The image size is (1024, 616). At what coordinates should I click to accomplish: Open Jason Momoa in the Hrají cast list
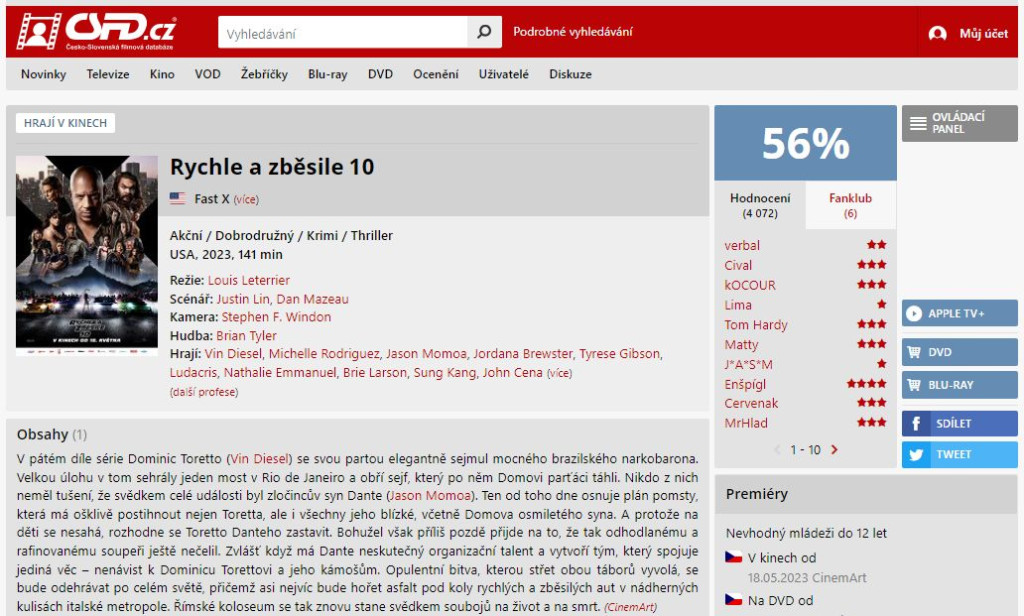coord(426,353)
